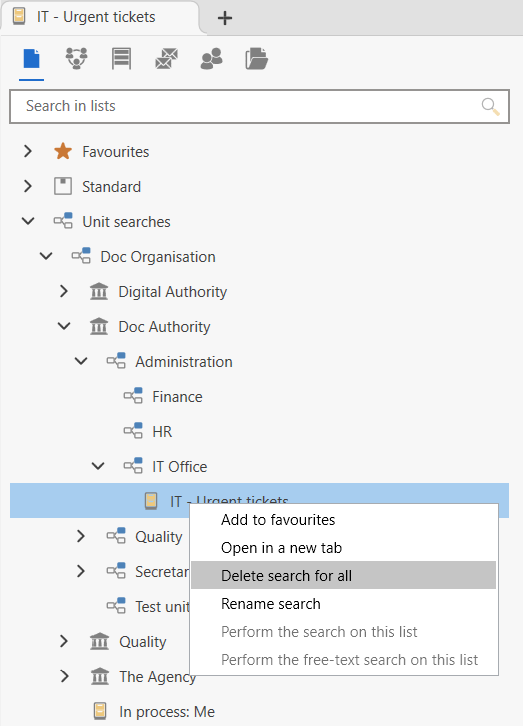Click the In process: Me search icon
Image resolution: width=523 pixels, height=726 pixels.
tap(100, 711)
